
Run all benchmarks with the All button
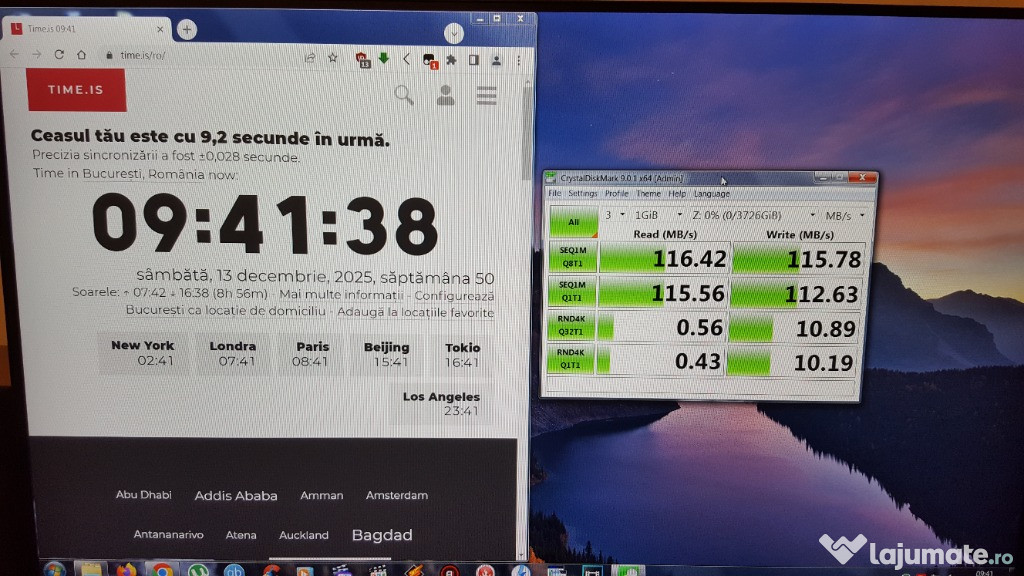point(573,222)
